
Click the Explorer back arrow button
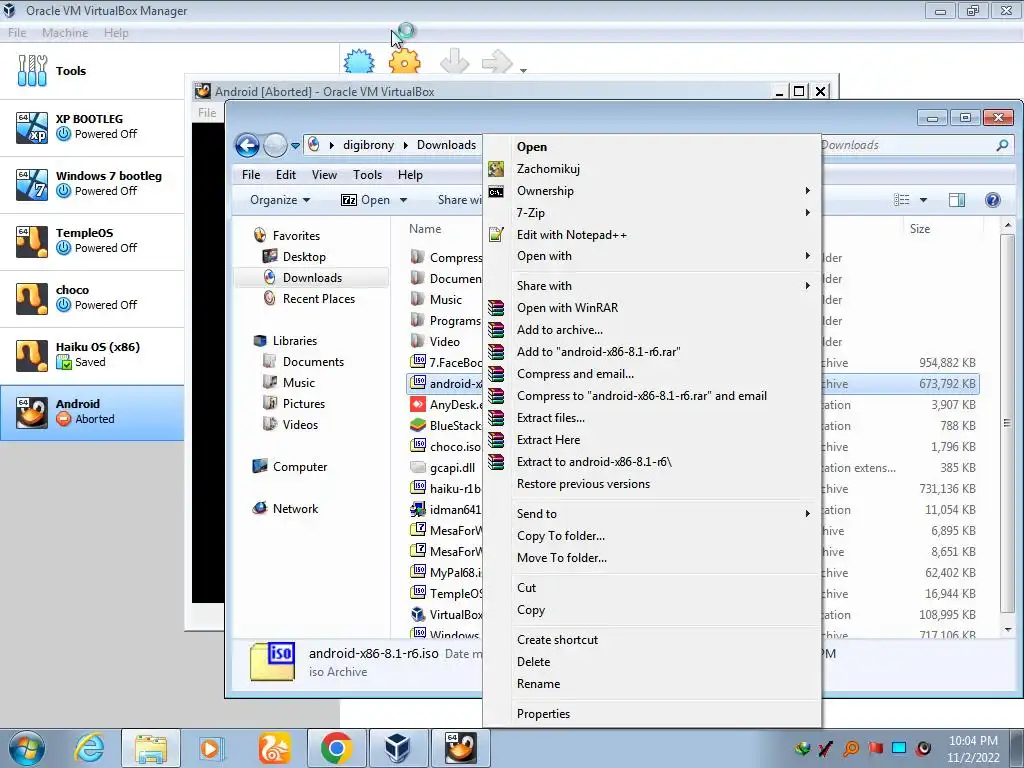click(248, 145)
